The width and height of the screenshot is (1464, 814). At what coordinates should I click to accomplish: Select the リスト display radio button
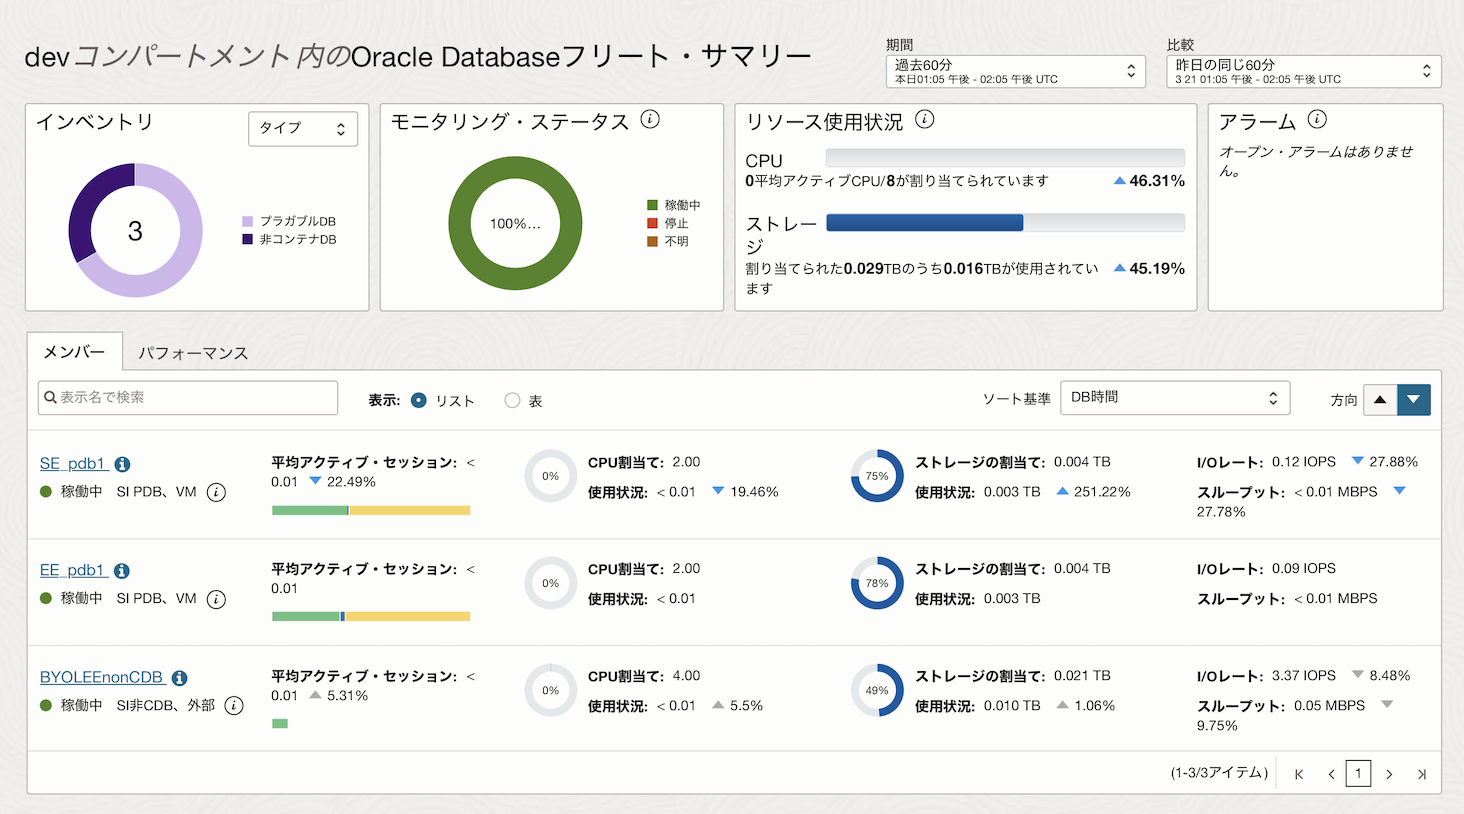pos(419,400)
